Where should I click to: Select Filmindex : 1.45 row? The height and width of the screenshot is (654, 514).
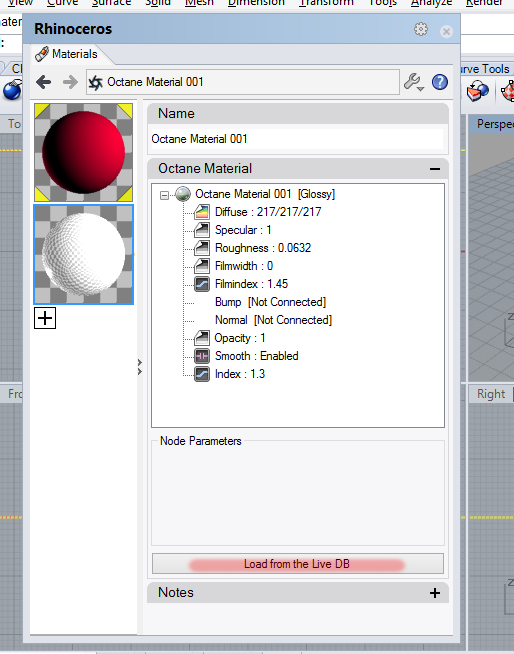(x=251, y=284)
